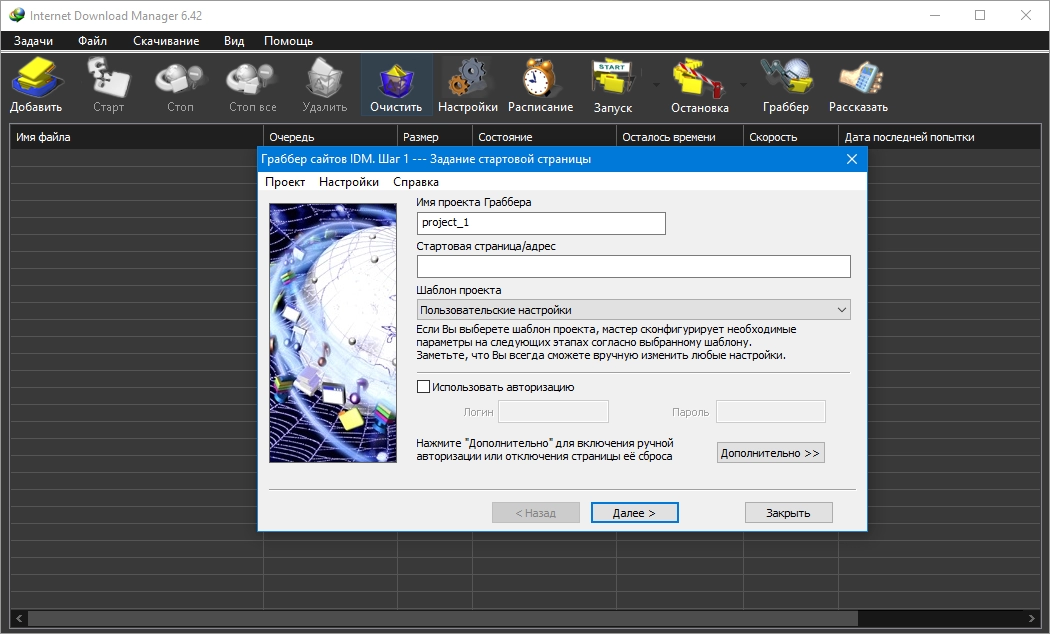1050x634 pixels.
Task: Click the Закрыть button
Action: pos(788,513)
